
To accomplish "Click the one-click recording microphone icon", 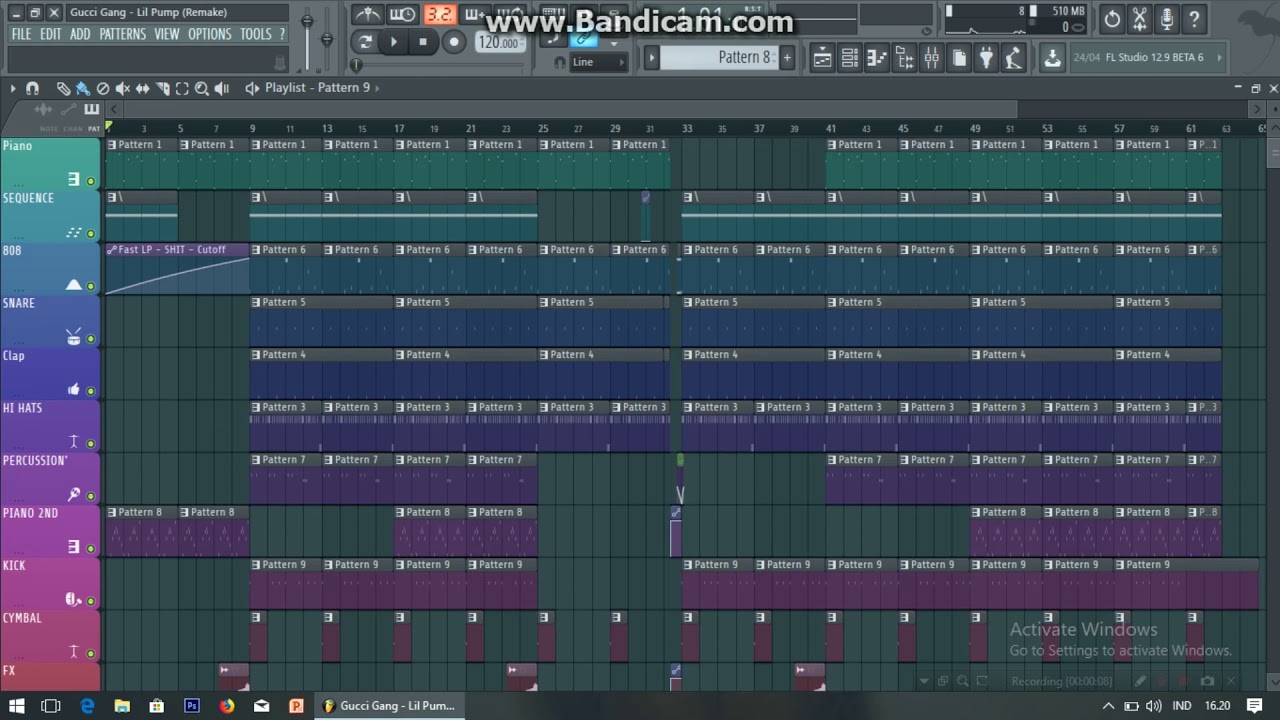I will (1167, 18).
